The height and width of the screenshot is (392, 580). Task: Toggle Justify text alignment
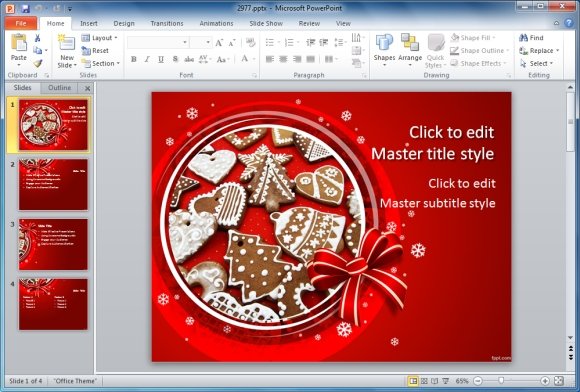(310, 59)
